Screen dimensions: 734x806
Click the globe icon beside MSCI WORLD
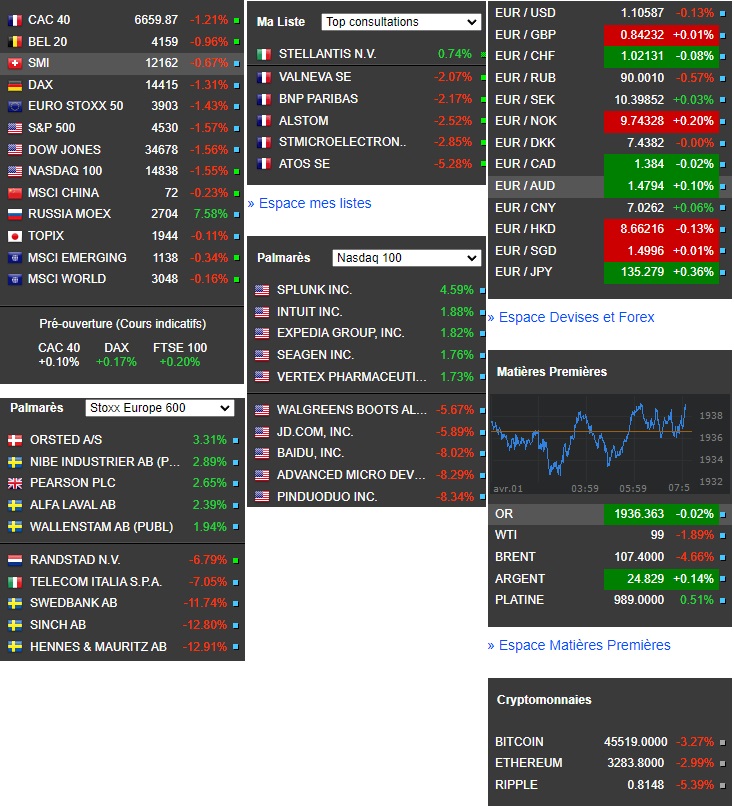pyautogui.click(x=15, y=280)
